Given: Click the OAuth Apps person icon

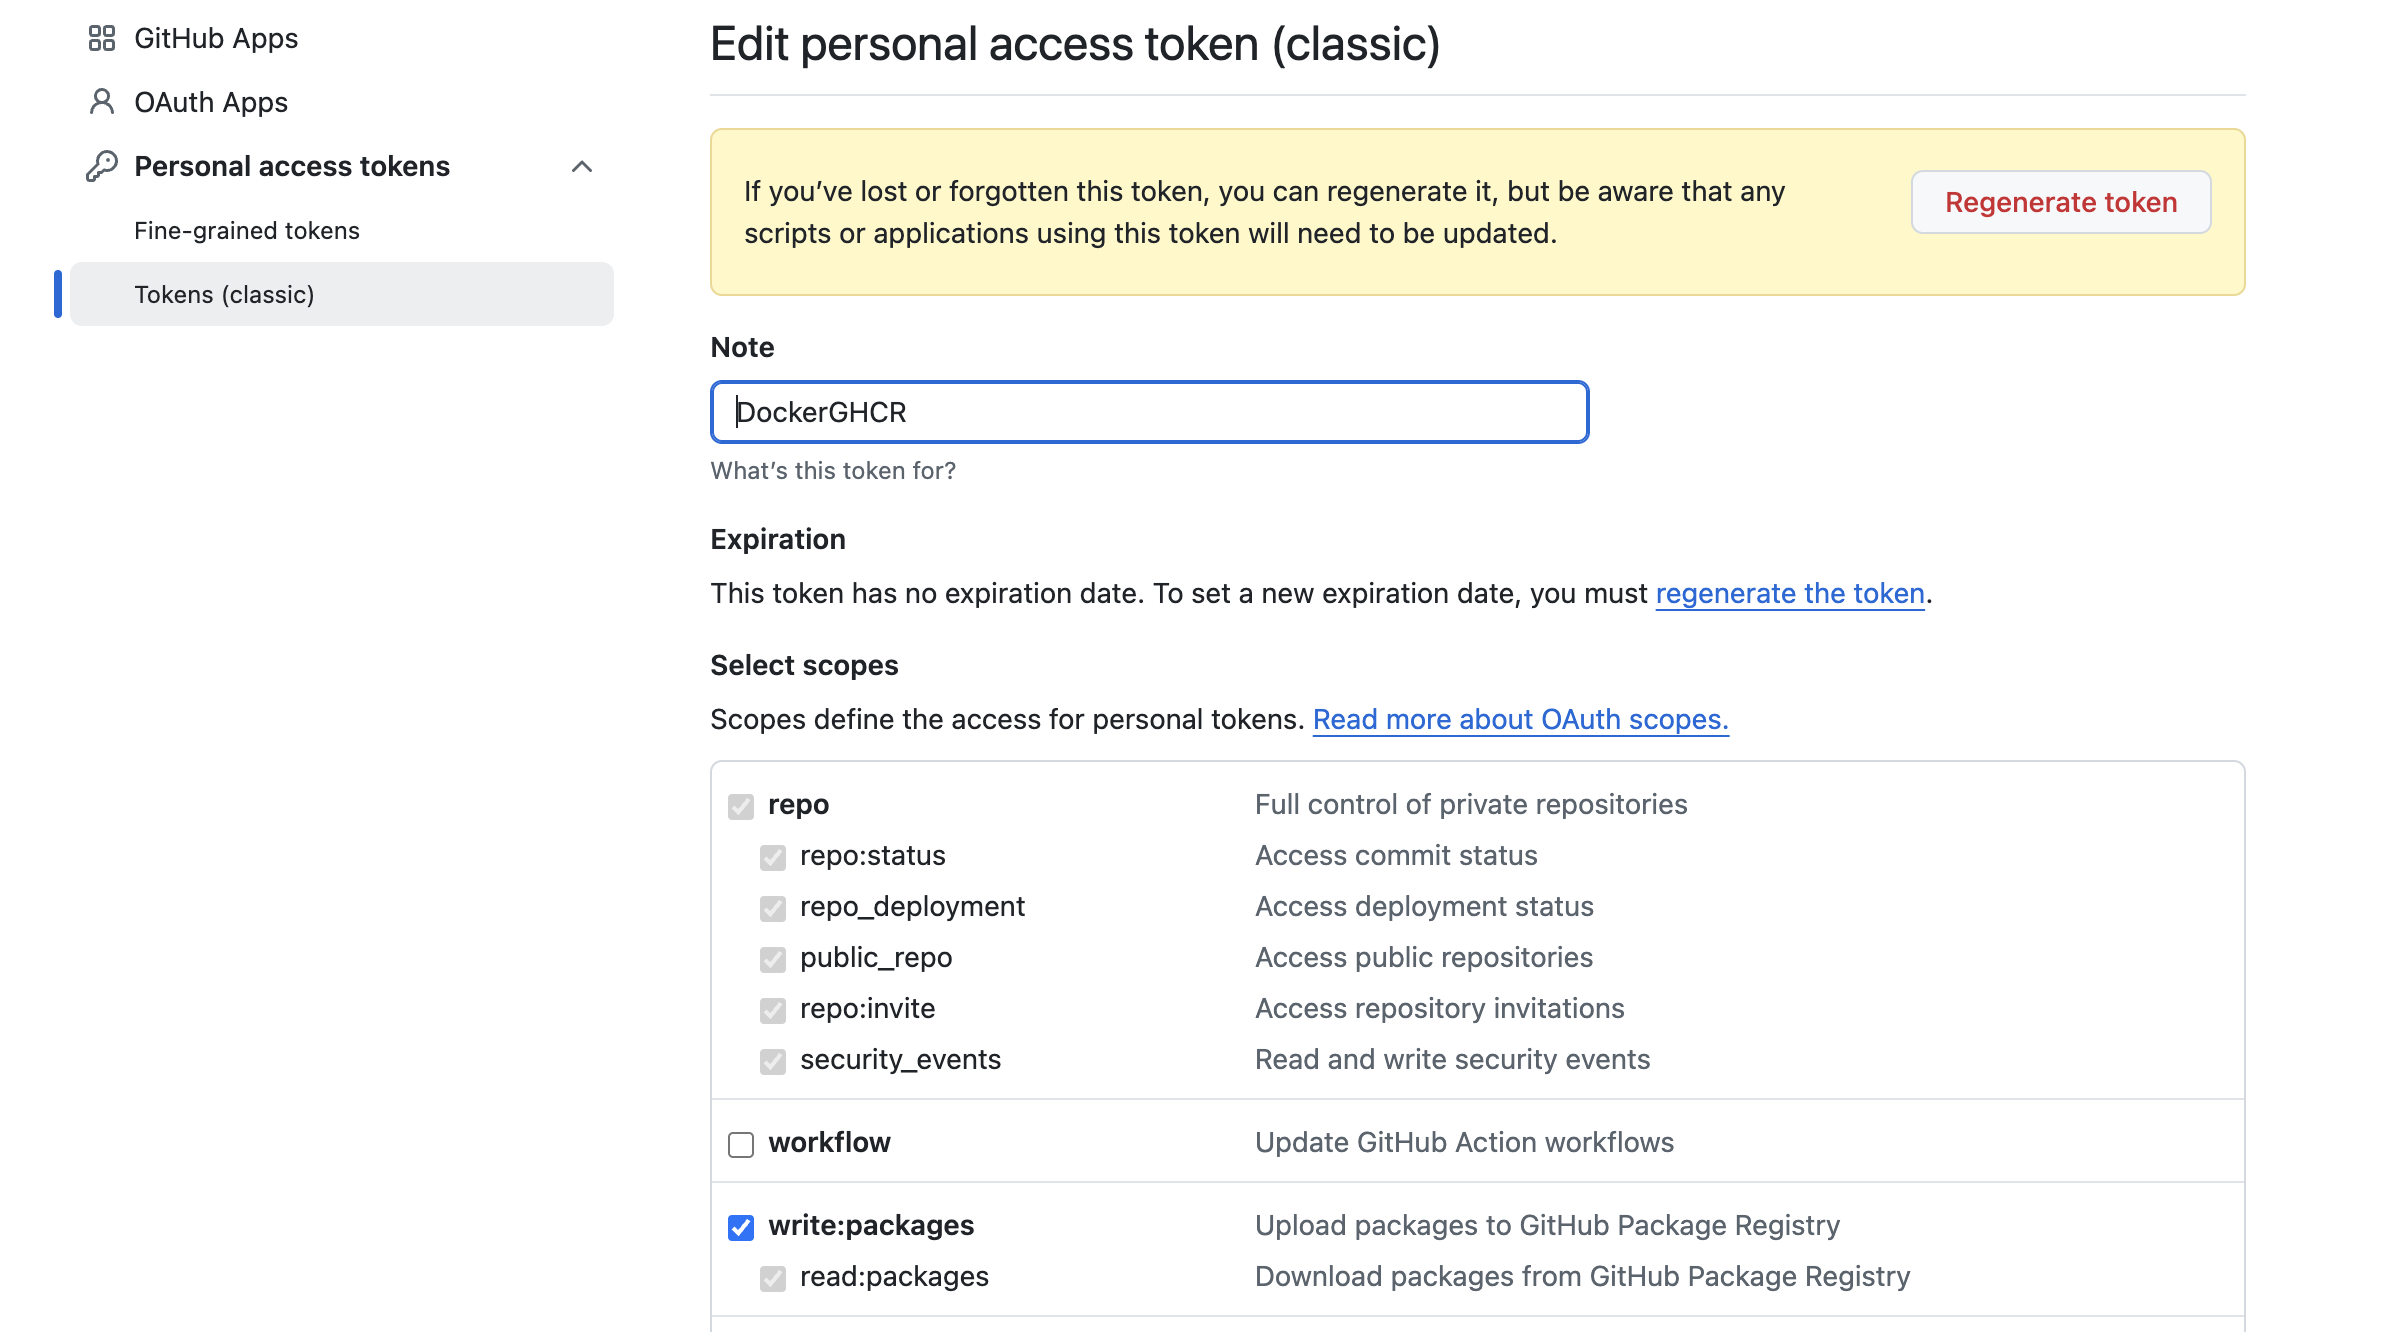Looking at the screenshot, I should pos(101,102).
